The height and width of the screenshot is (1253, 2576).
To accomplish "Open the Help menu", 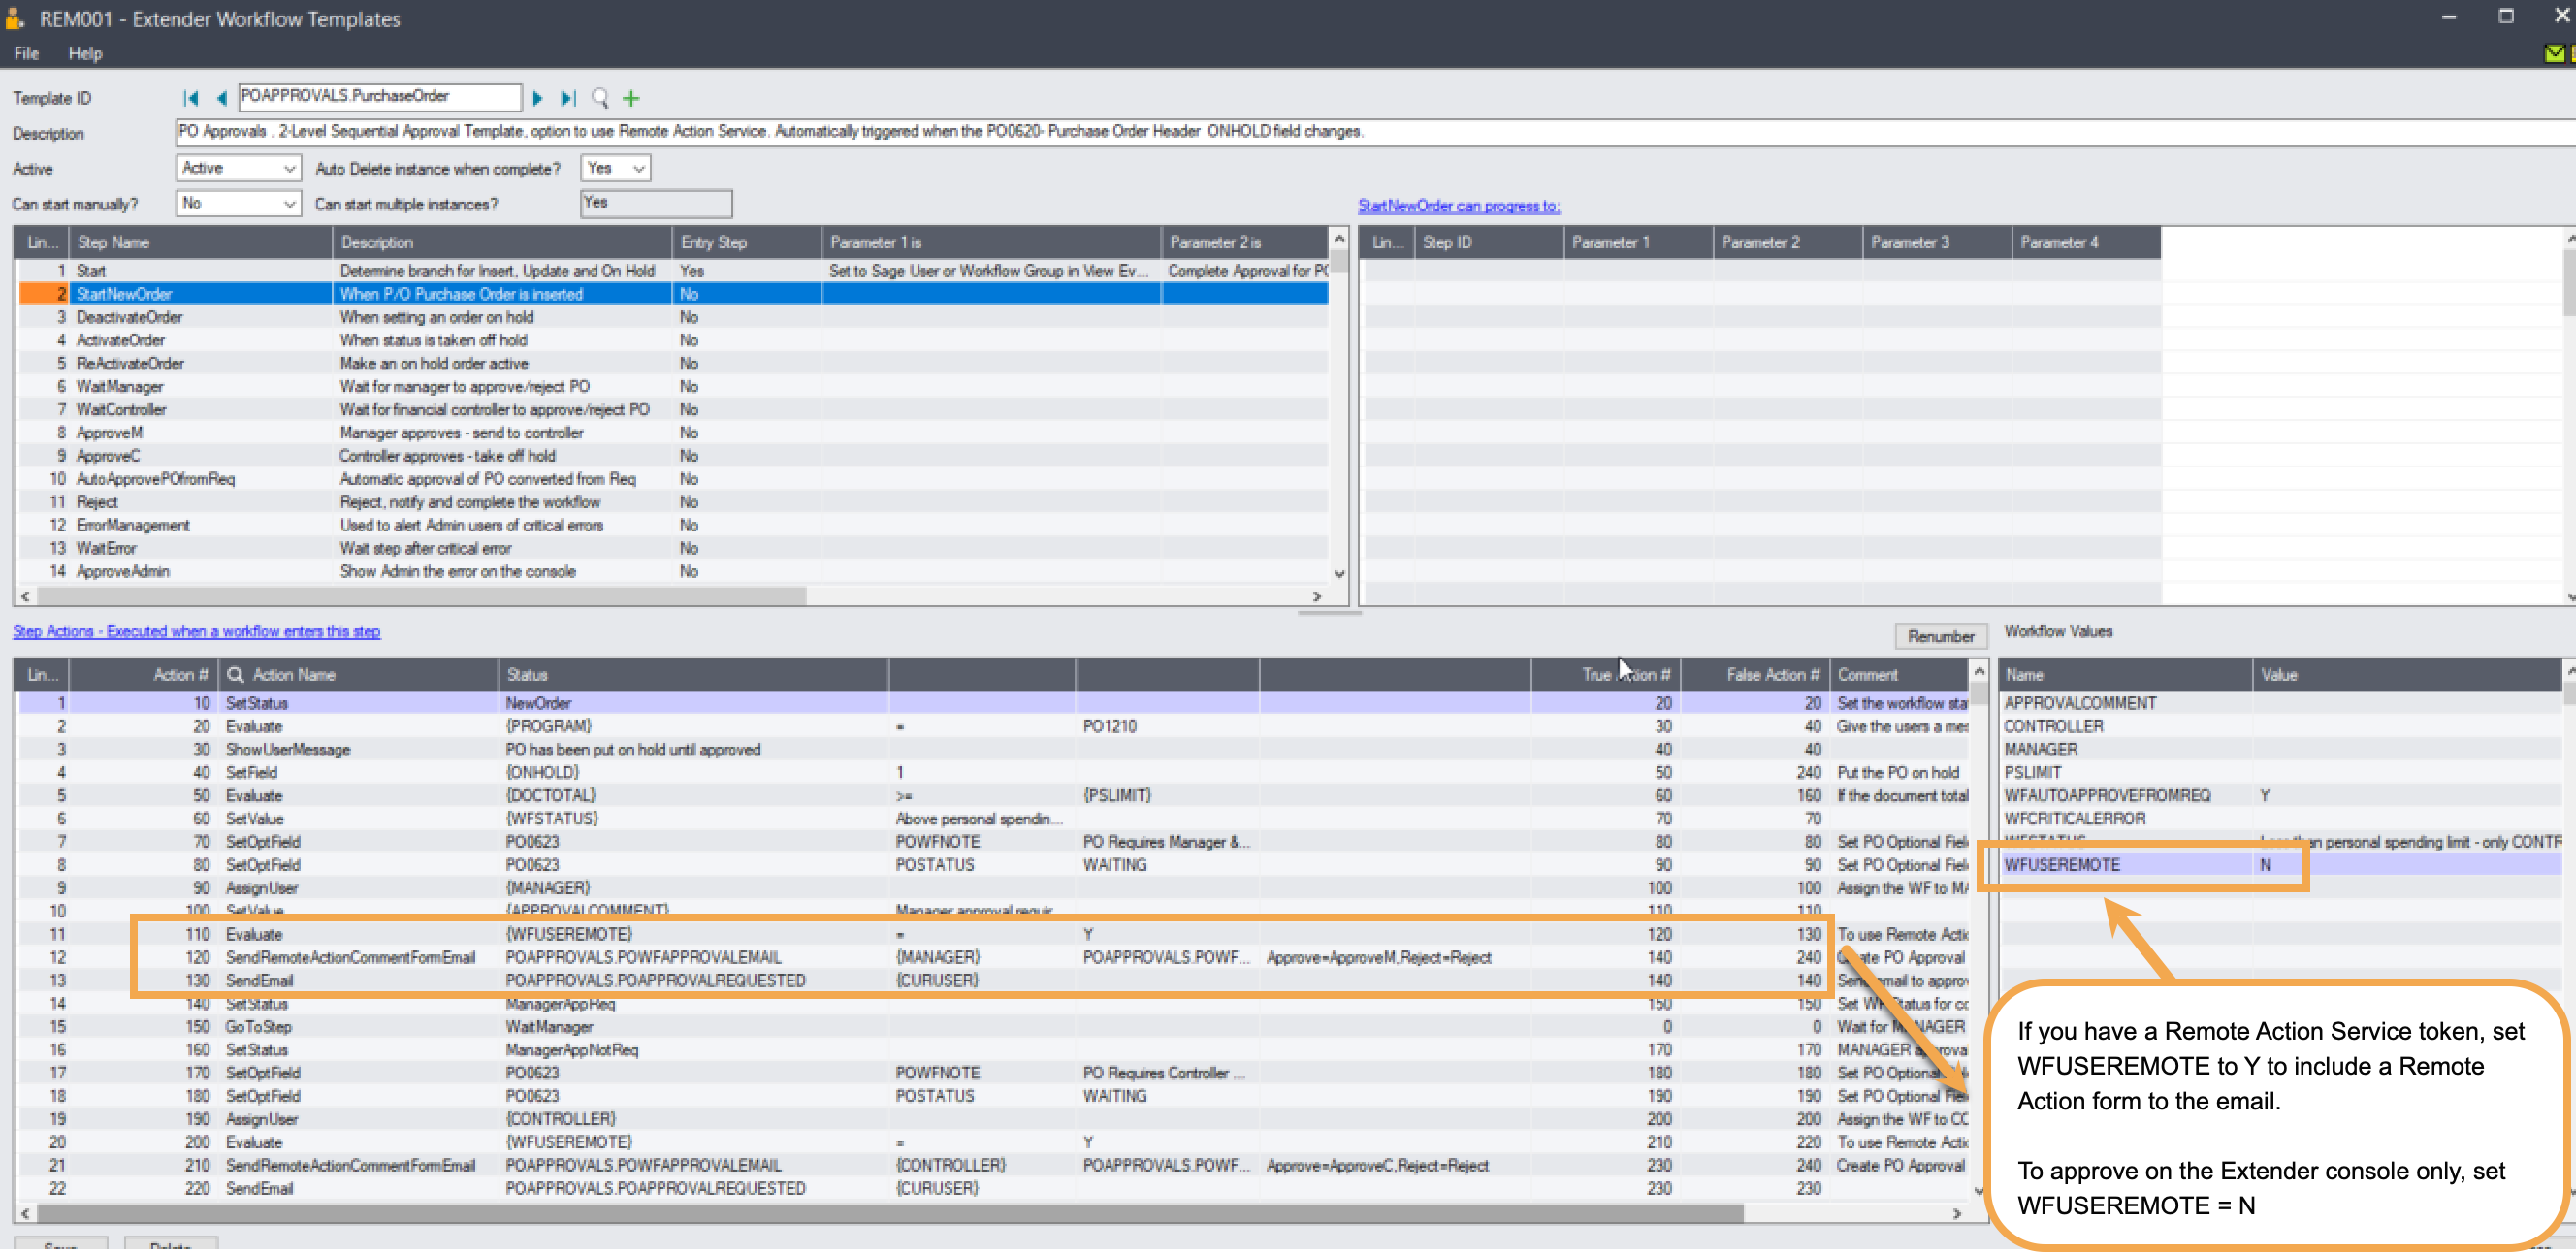I will click(x=85, y=54).
